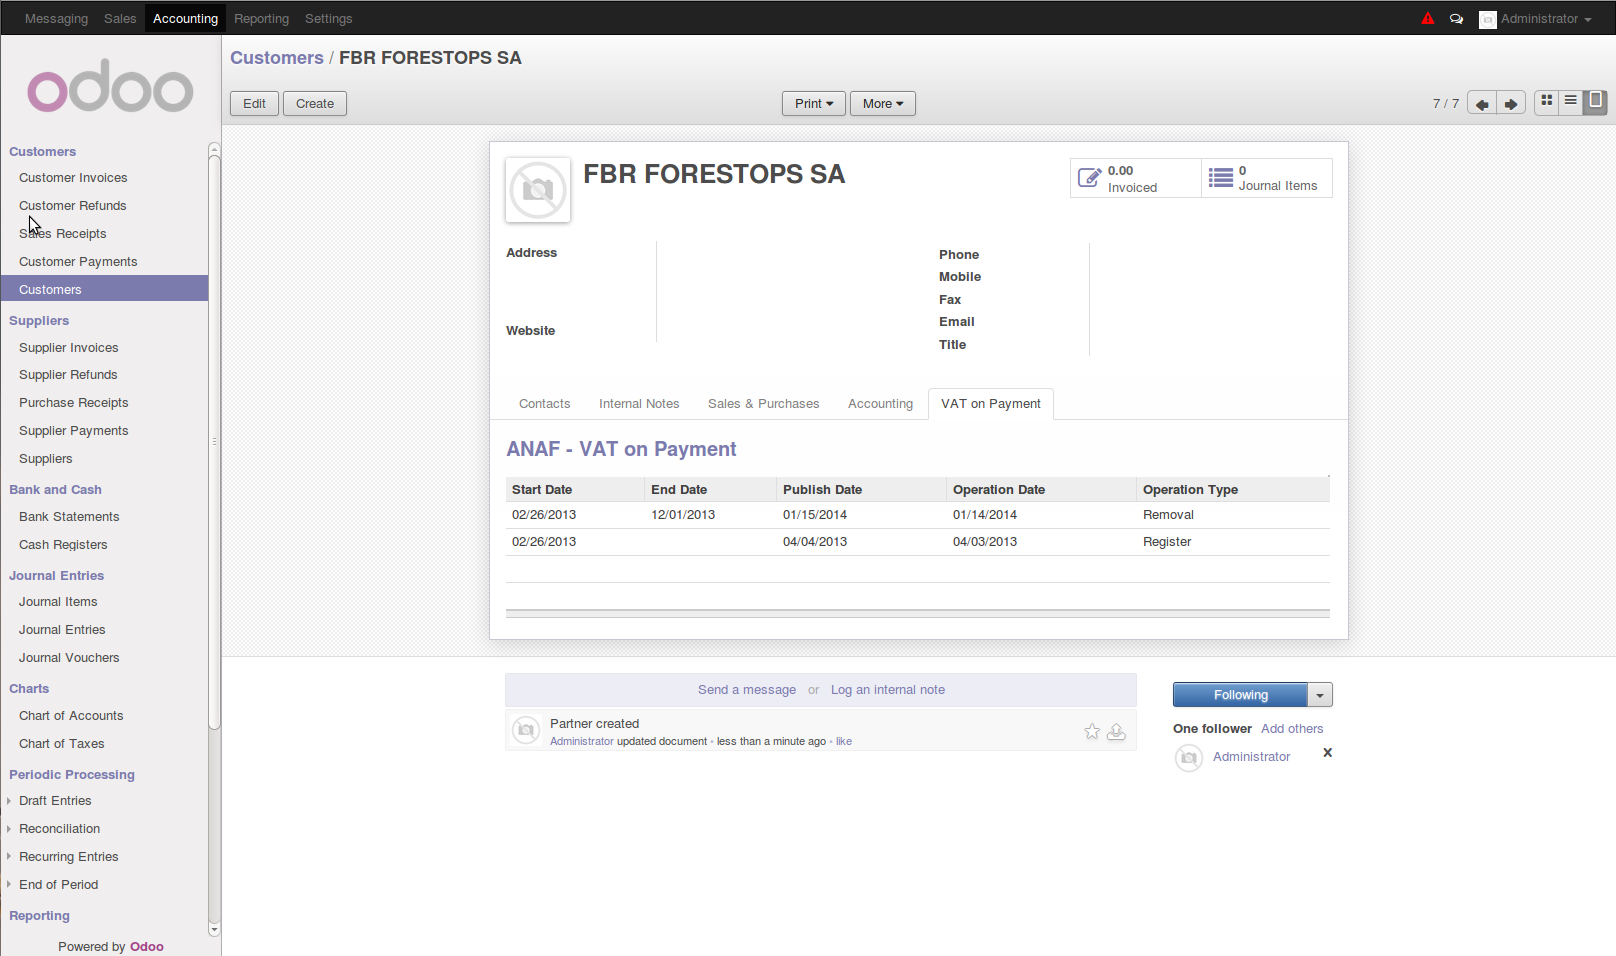
Task: Switch to kanban view icon
Action: tap(1547, 101)
